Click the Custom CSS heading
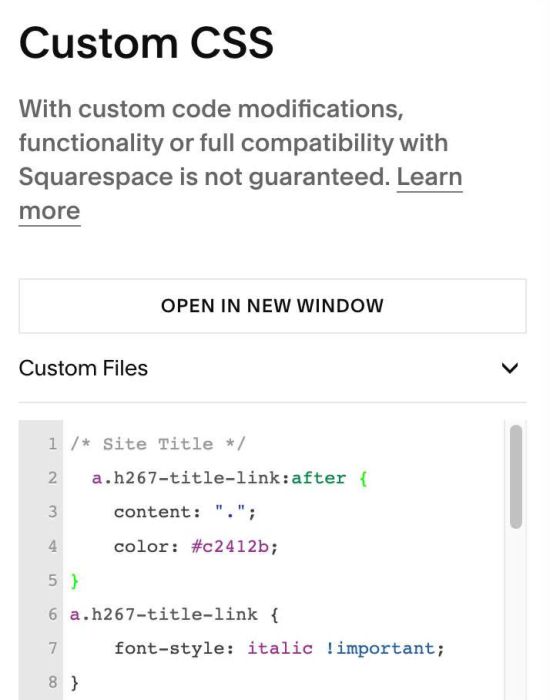This screenshot has height=700, width=550. (x=146, y=43)
